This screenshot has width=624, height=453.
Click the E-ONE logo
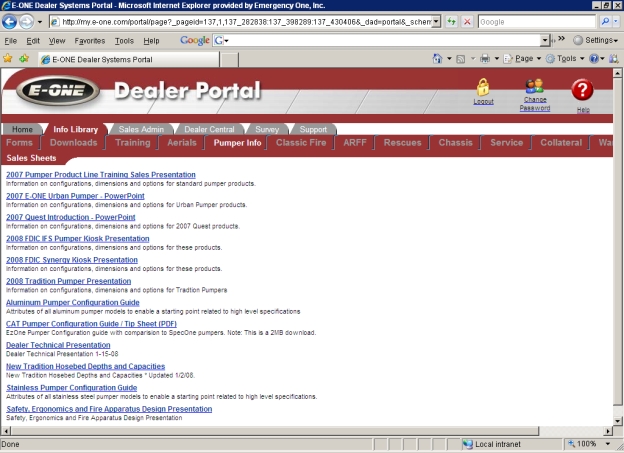point(57,91)
